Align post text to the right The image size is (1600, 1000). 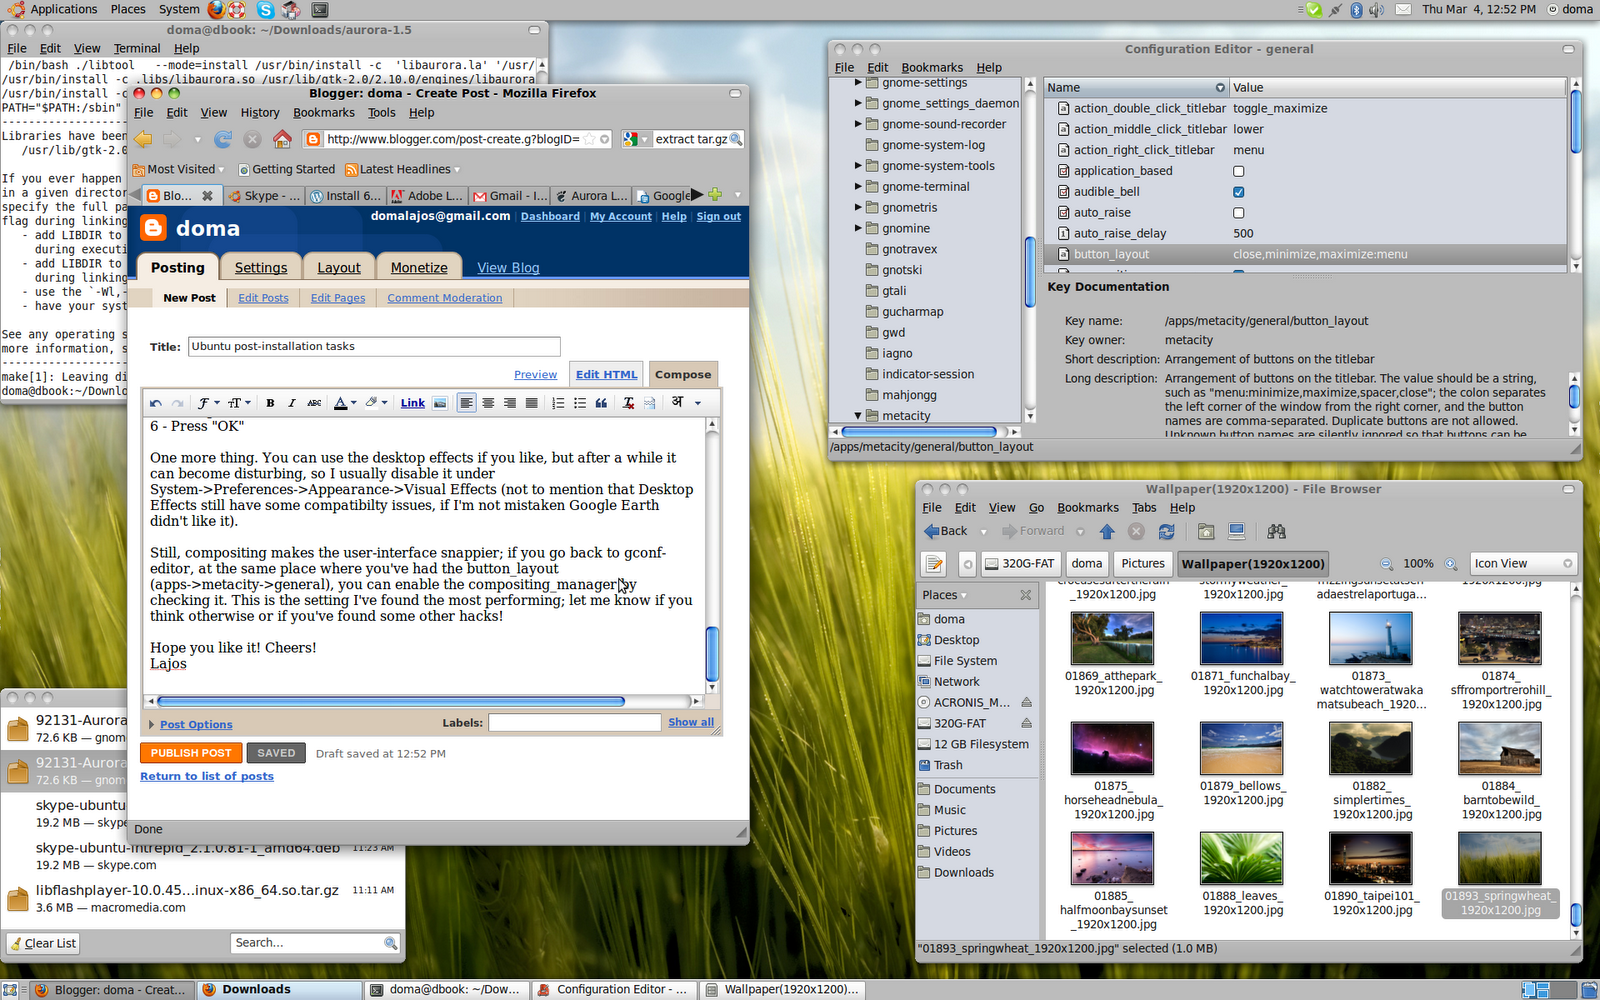coord(510,403)
